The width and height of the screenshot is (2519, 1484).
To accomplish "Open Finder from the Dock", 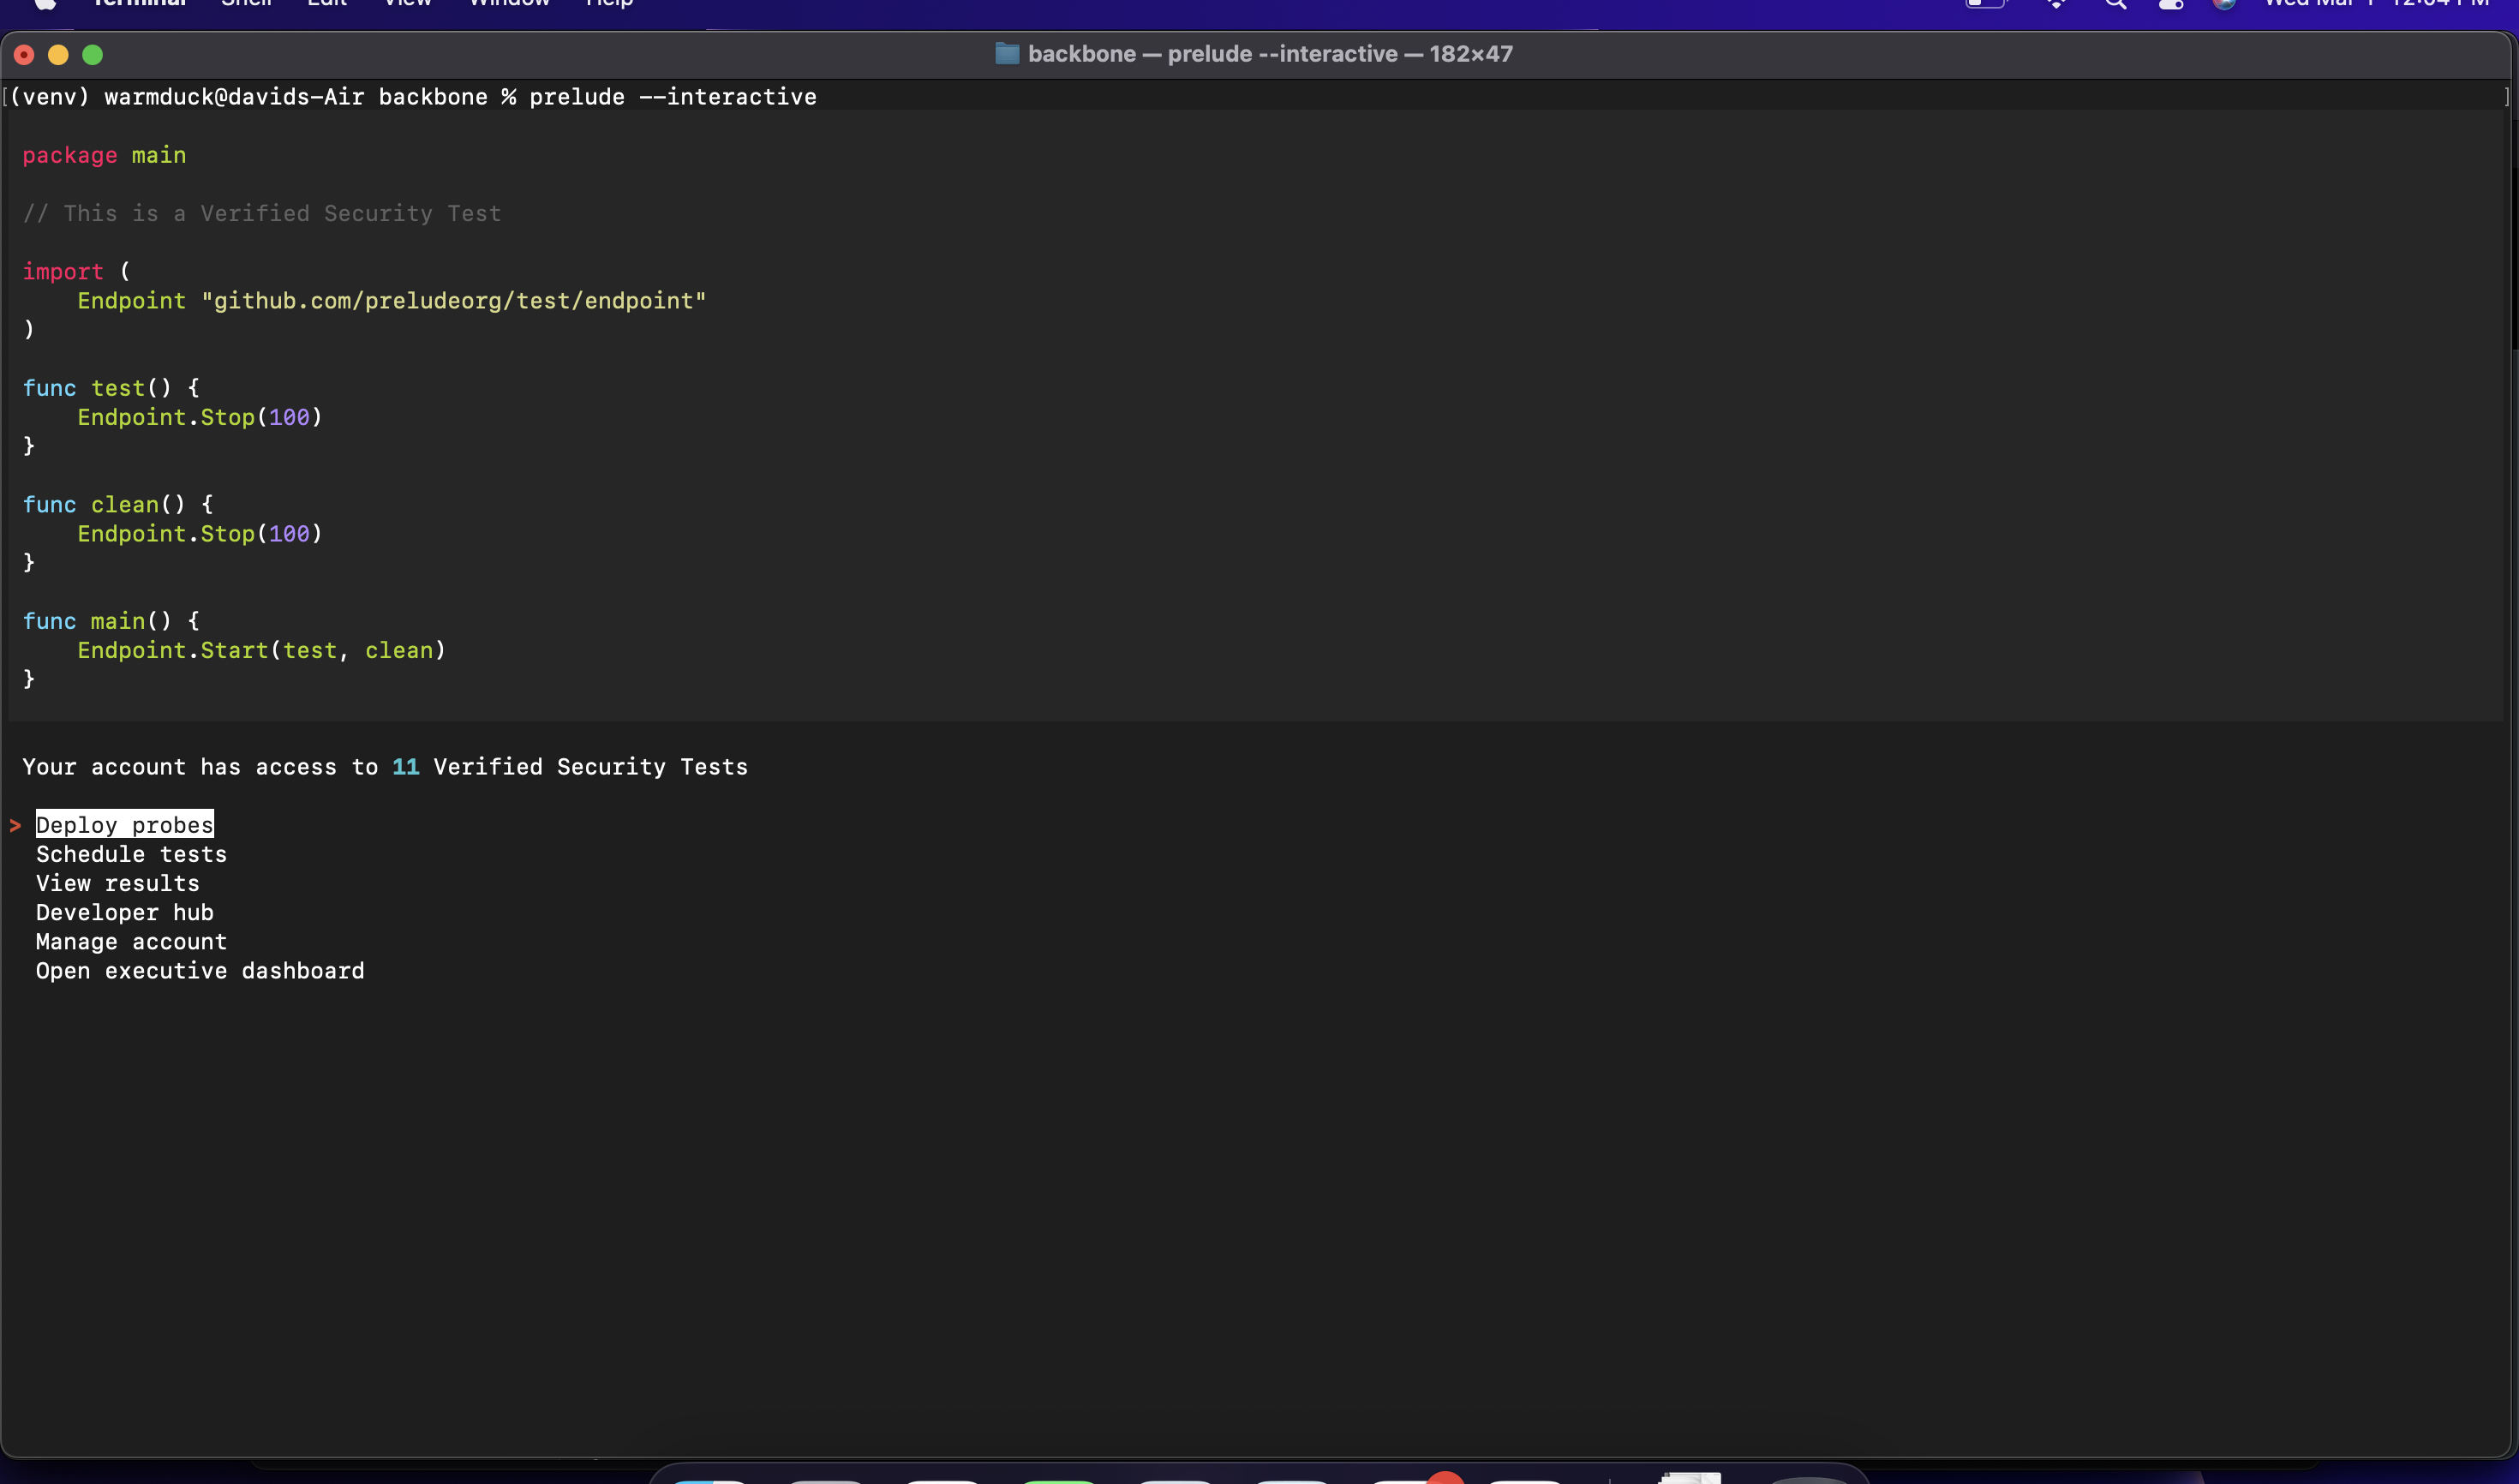I will [x=709, y=1479].
